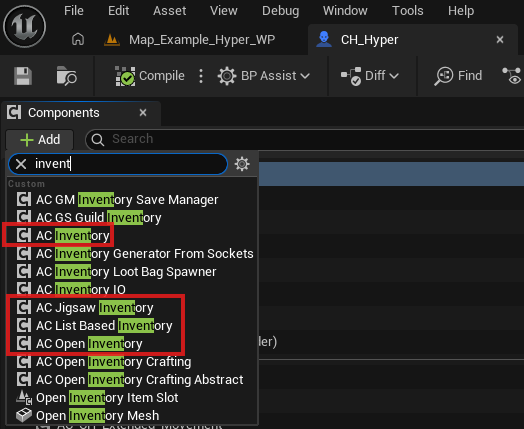Open the Window menu
Image resolution: width=524 pixels, height=429 pixels.
click(345, 11)
